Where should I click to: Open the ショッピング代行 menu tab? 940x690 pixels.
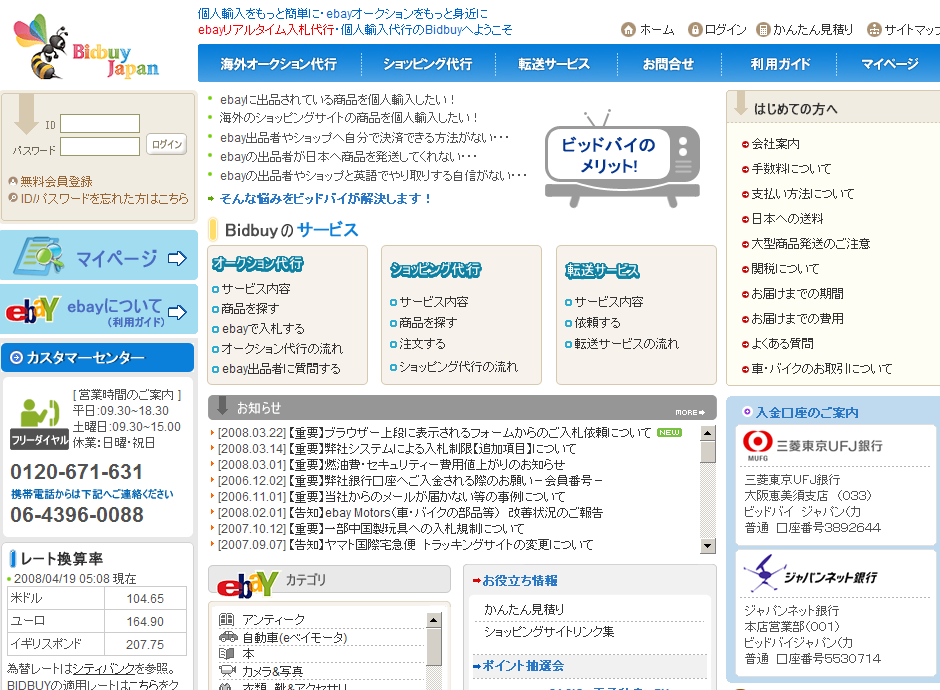tap(427, 64)
